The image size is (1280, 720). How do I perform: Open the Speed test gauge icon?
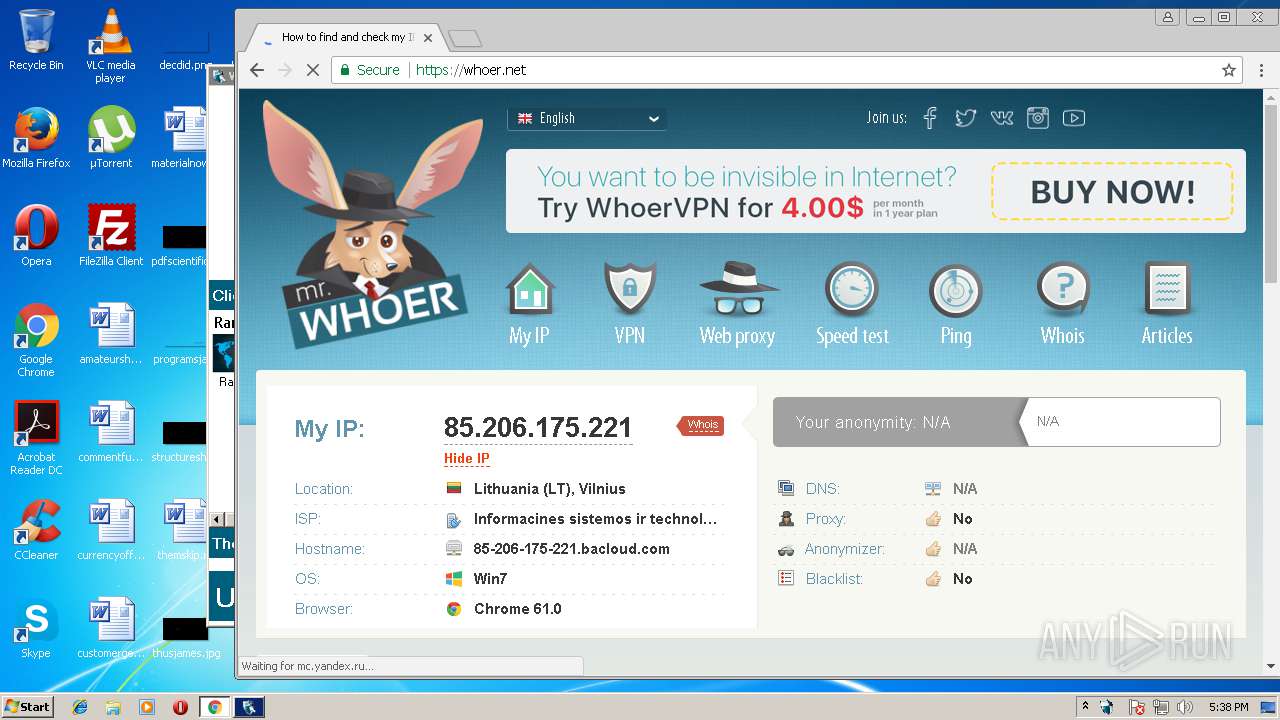tap(851, 290)
